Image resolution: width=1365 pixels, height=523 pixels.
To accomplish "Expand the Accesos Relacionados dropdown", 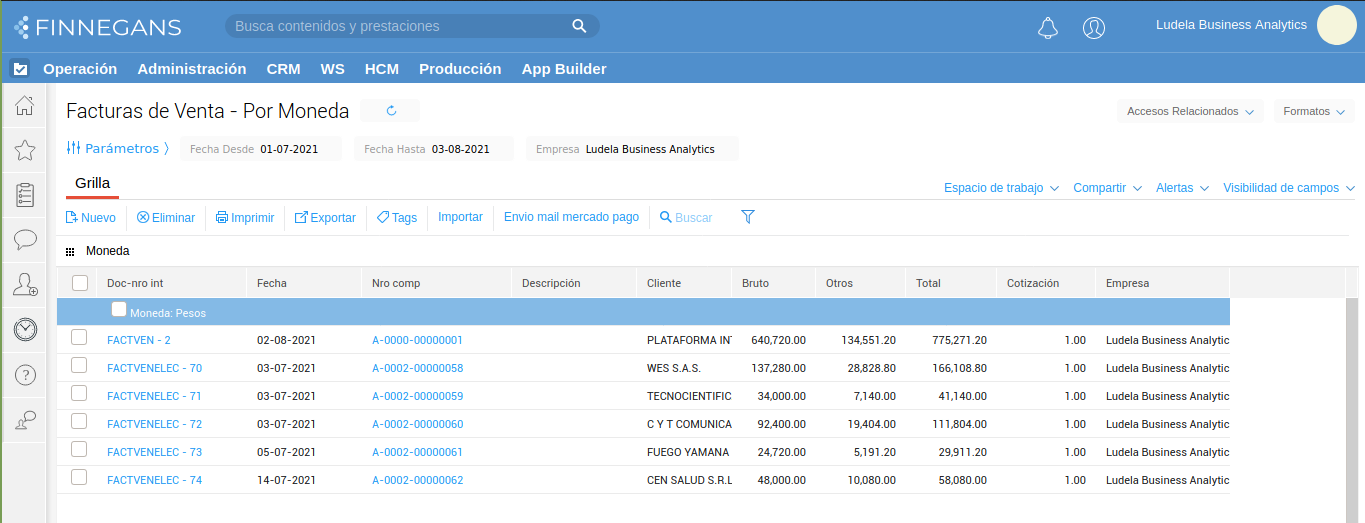I will pos(1189,112).
